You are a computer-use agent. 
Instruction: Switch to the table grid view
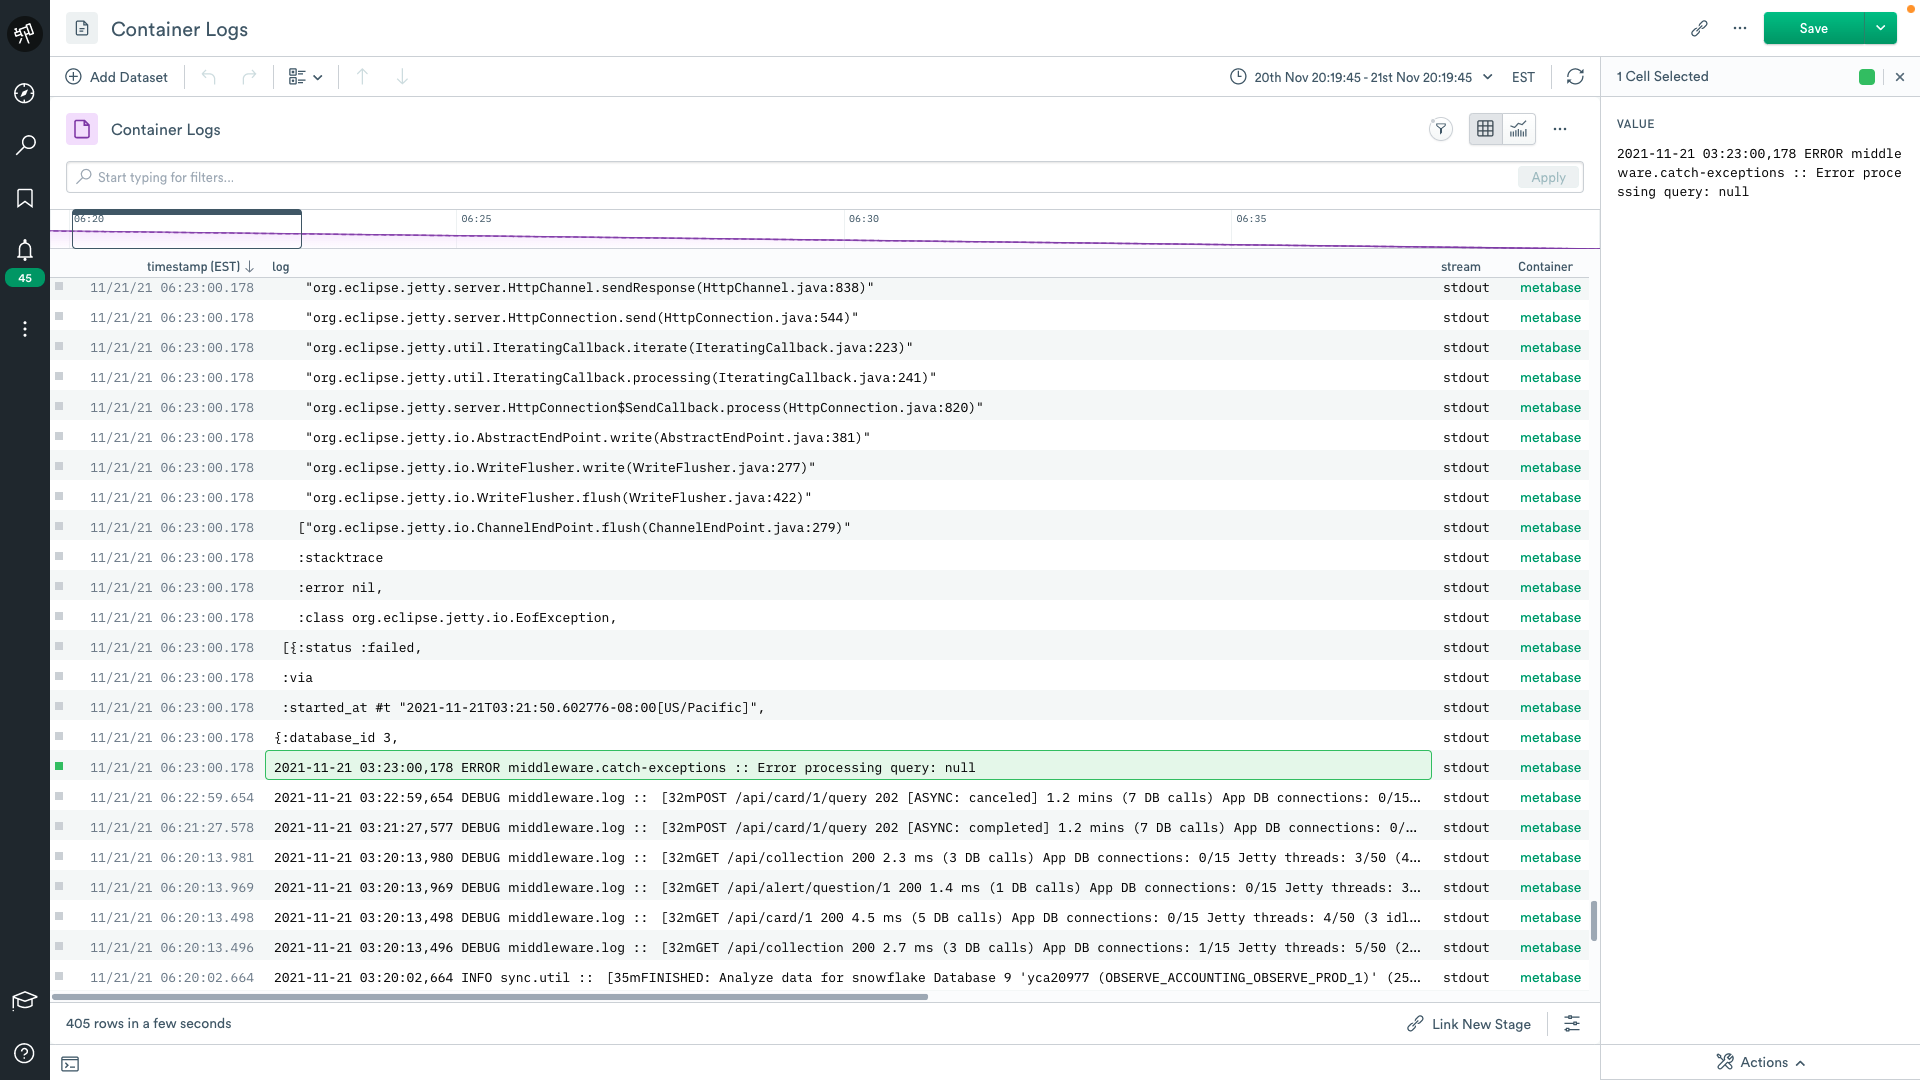pos(1485,128)
